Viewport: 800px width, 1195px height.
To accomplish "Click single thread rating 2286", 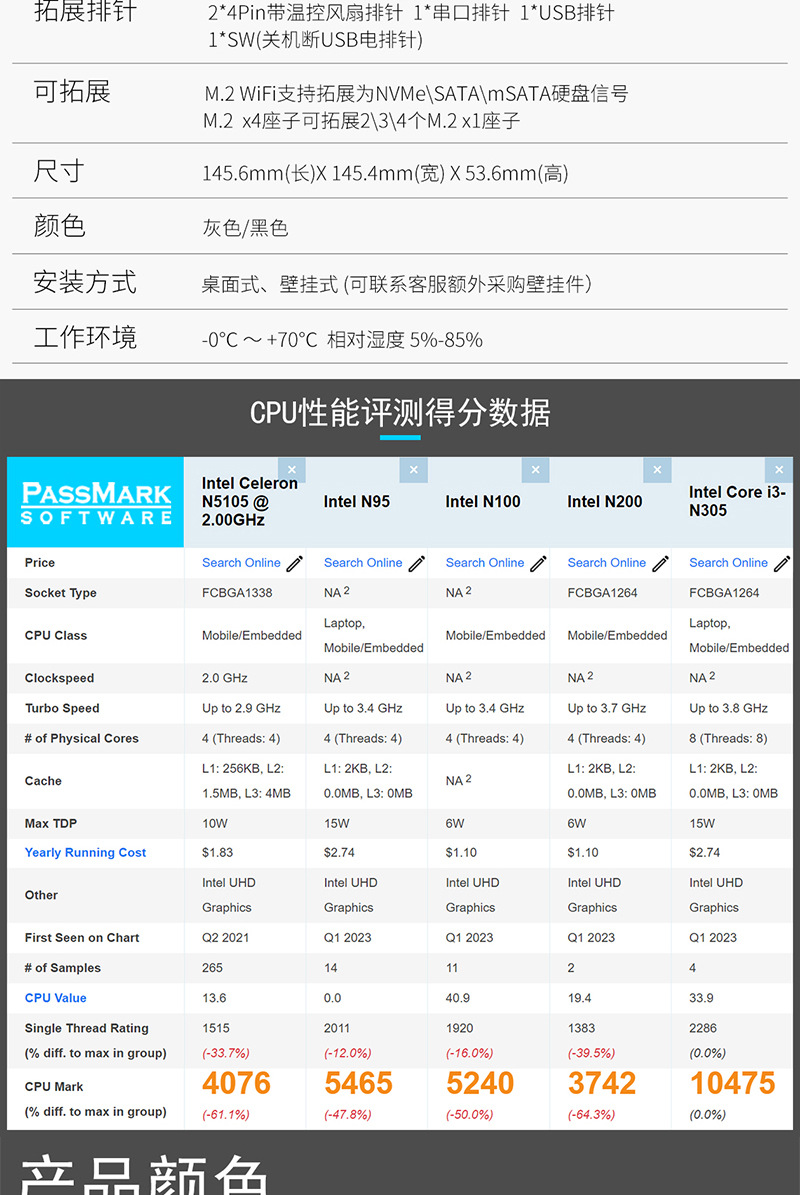I will [703, 1028].
